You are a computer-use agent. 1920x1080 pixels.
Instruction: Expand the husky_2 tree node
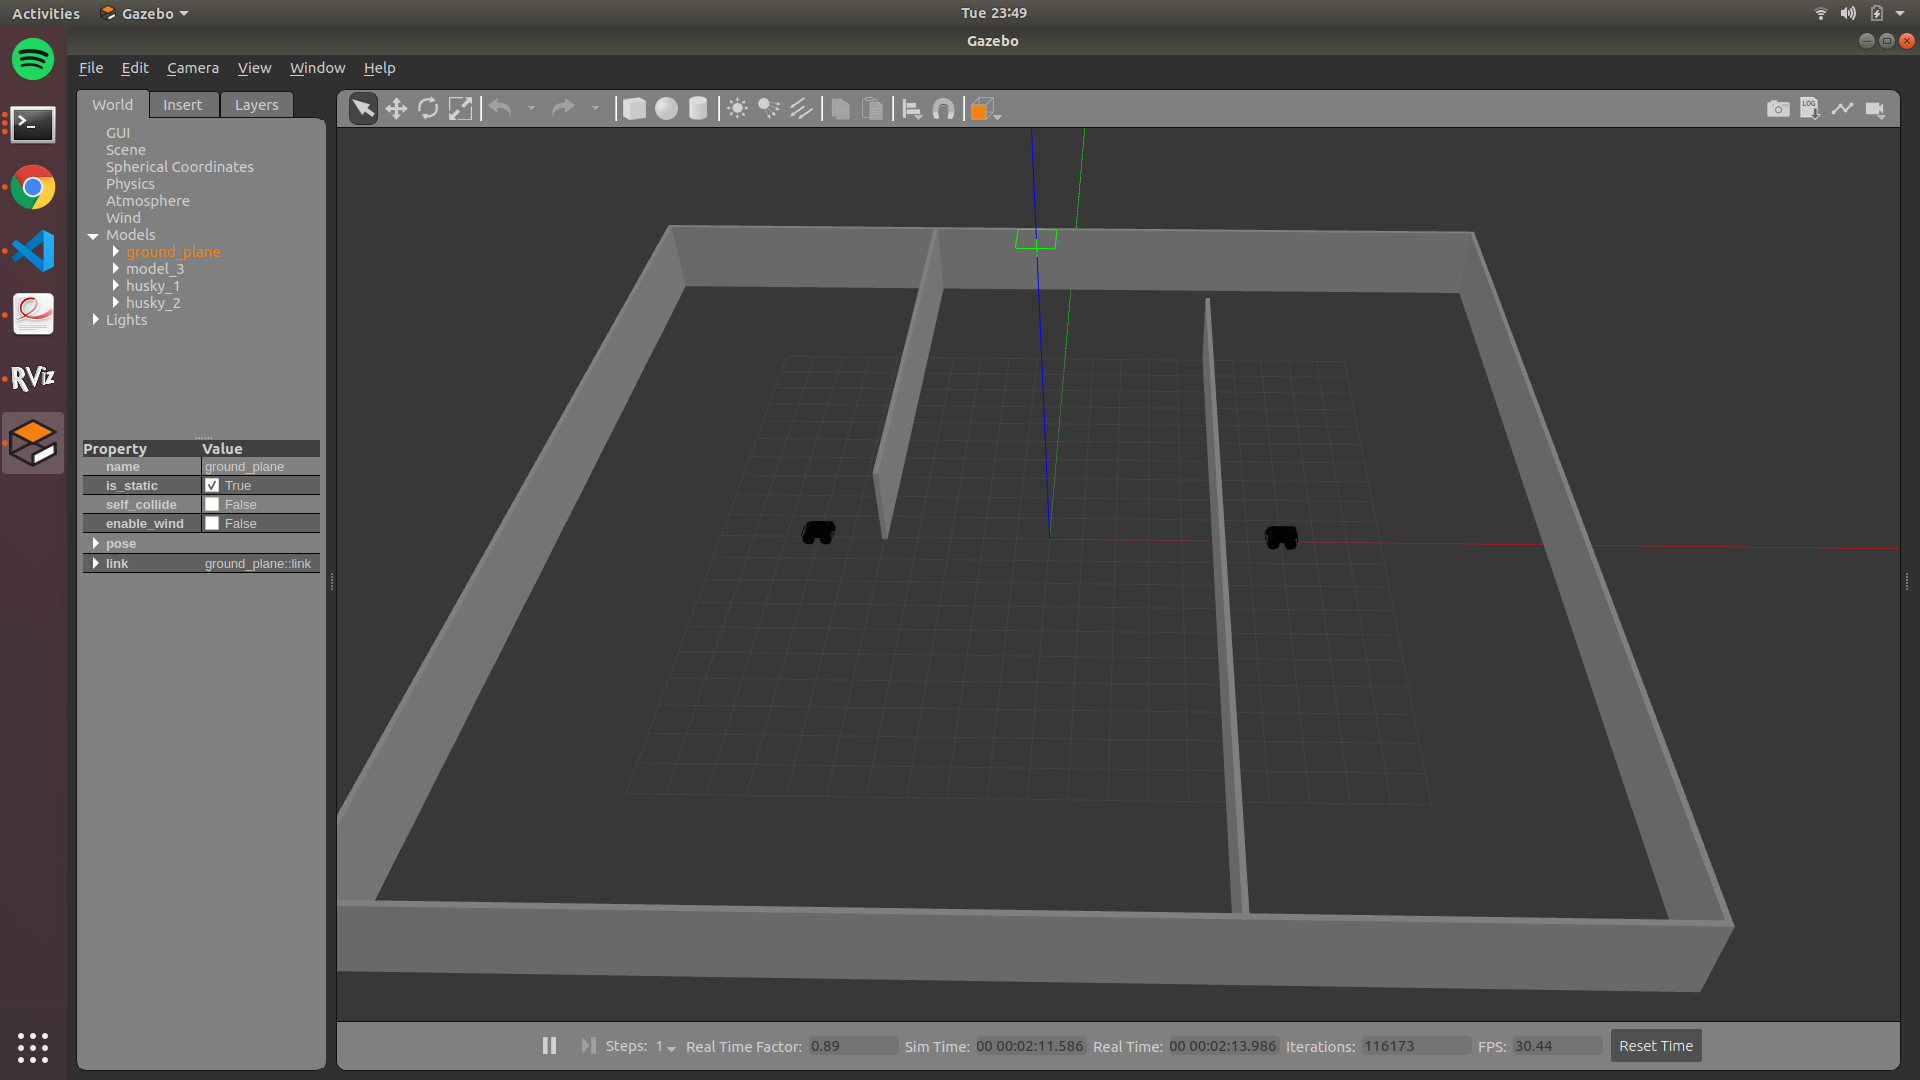pyautogui.click(x=116, y=303)
